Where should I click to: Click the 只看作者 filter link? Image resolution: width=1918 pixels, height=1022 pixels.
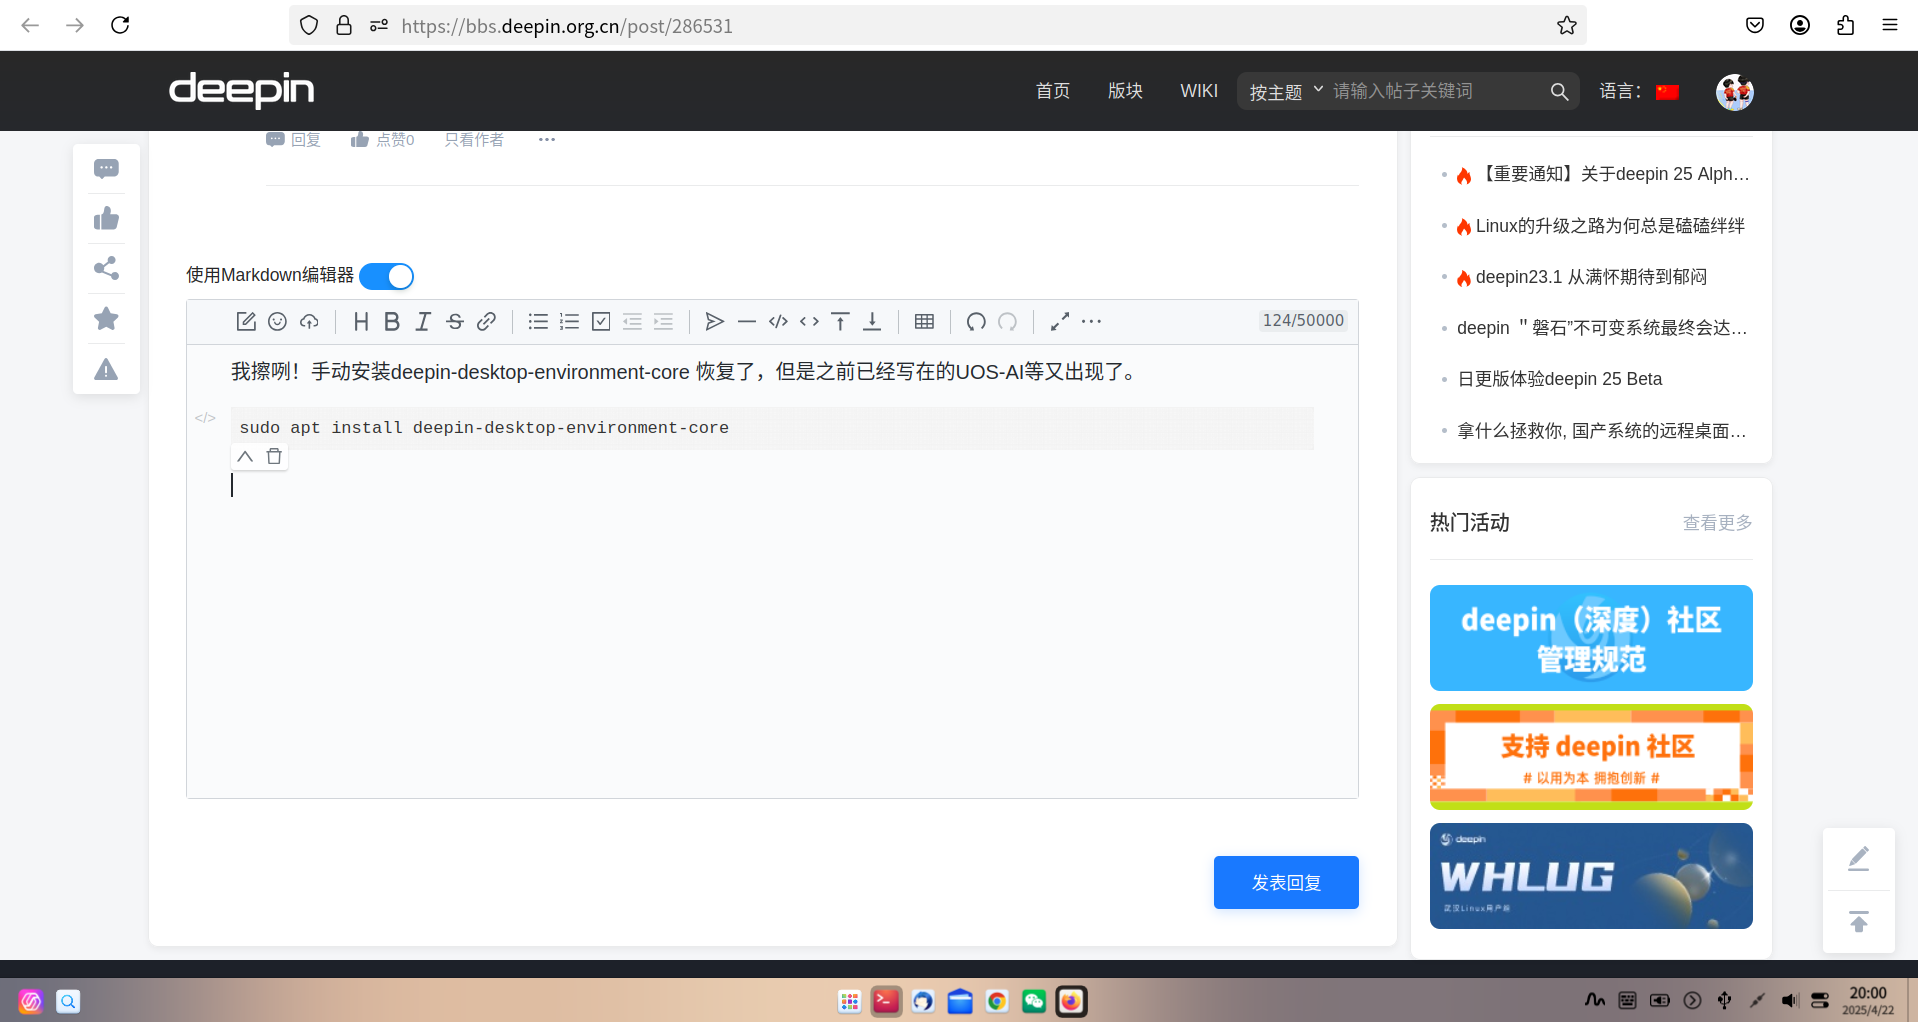coord(474,140)
